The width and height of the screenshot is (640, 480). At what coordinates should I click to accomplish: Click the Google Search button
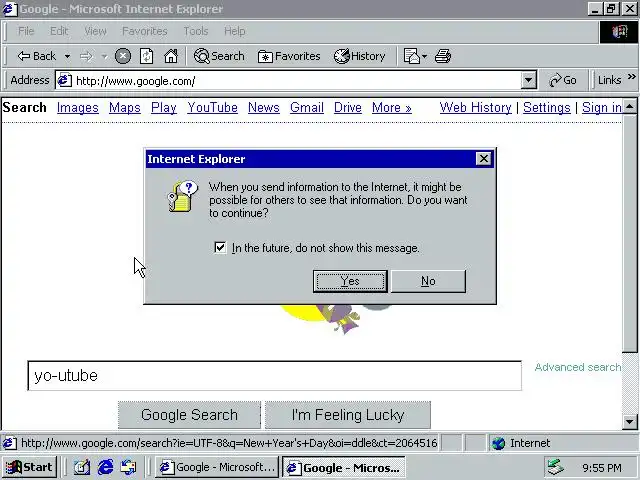coord(189,415)
